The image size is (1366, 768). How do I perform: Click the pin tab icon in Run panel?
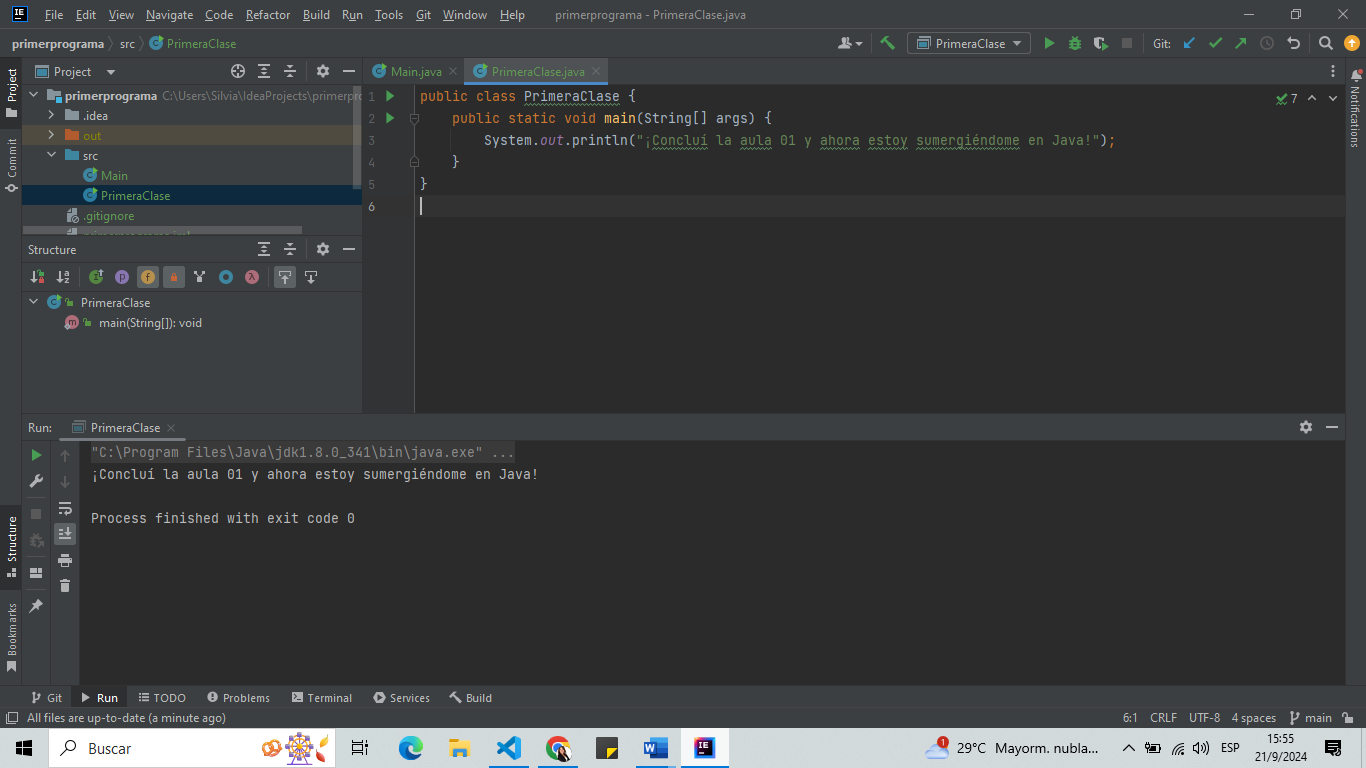click(x=36, y=606)
